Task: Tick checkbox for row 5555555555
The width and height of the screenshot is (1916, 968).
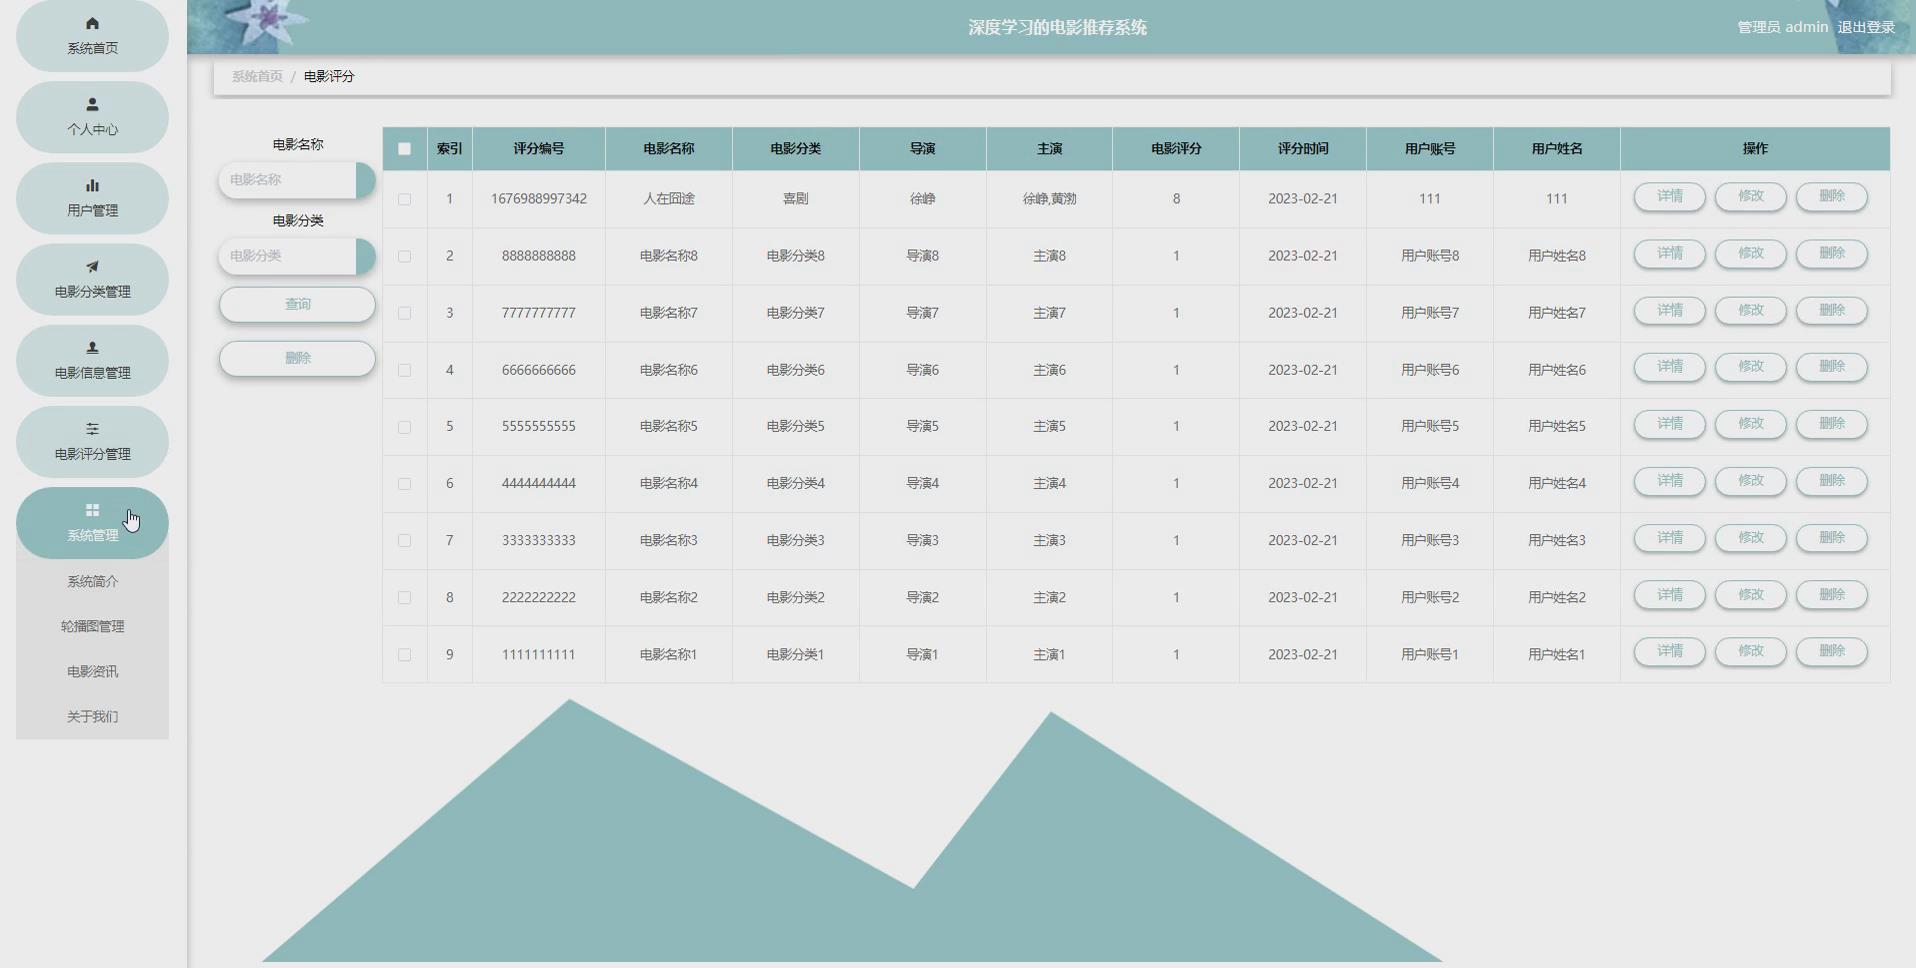Action: 404,427
